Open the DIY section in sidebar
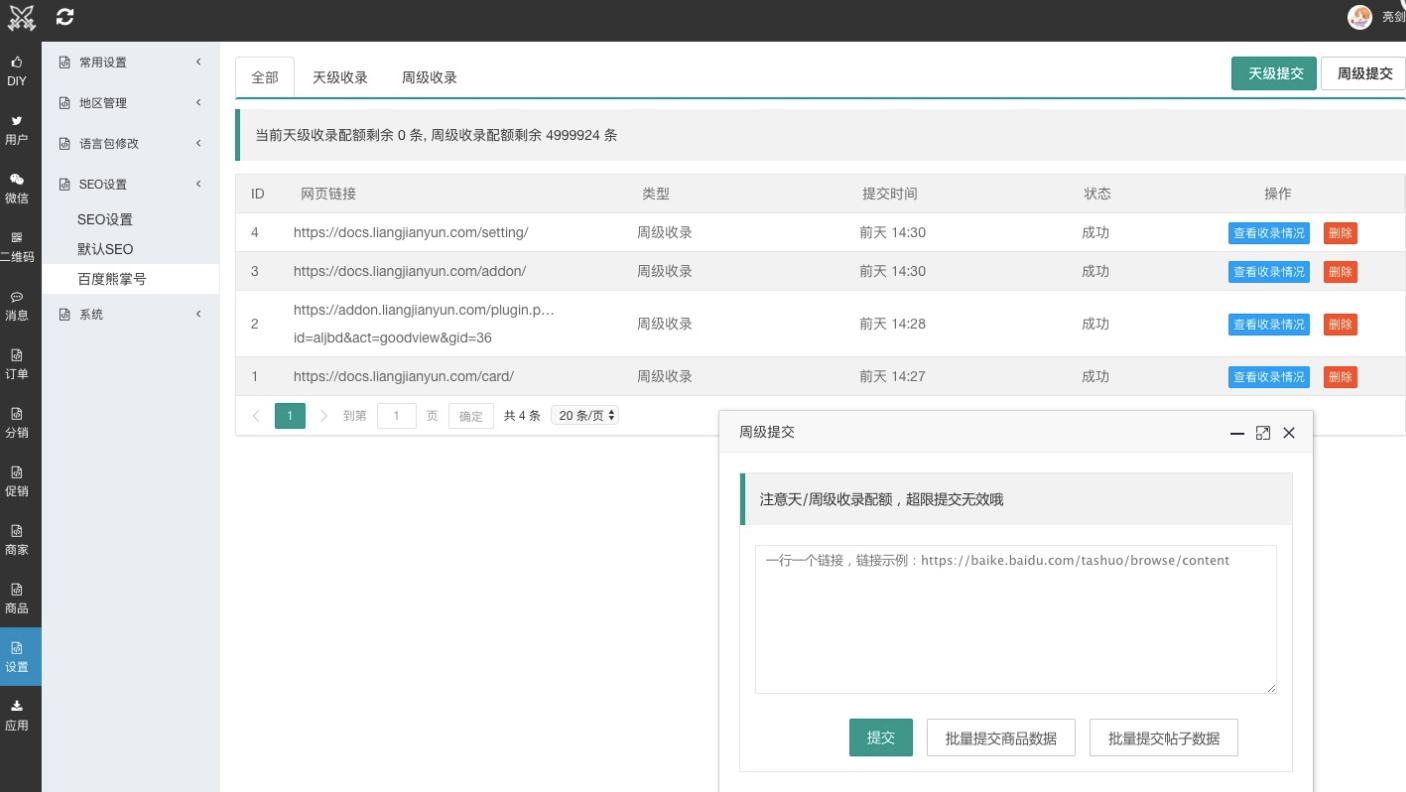The width and height of the screenshot is (1406, 792). [x=17, y=71]
